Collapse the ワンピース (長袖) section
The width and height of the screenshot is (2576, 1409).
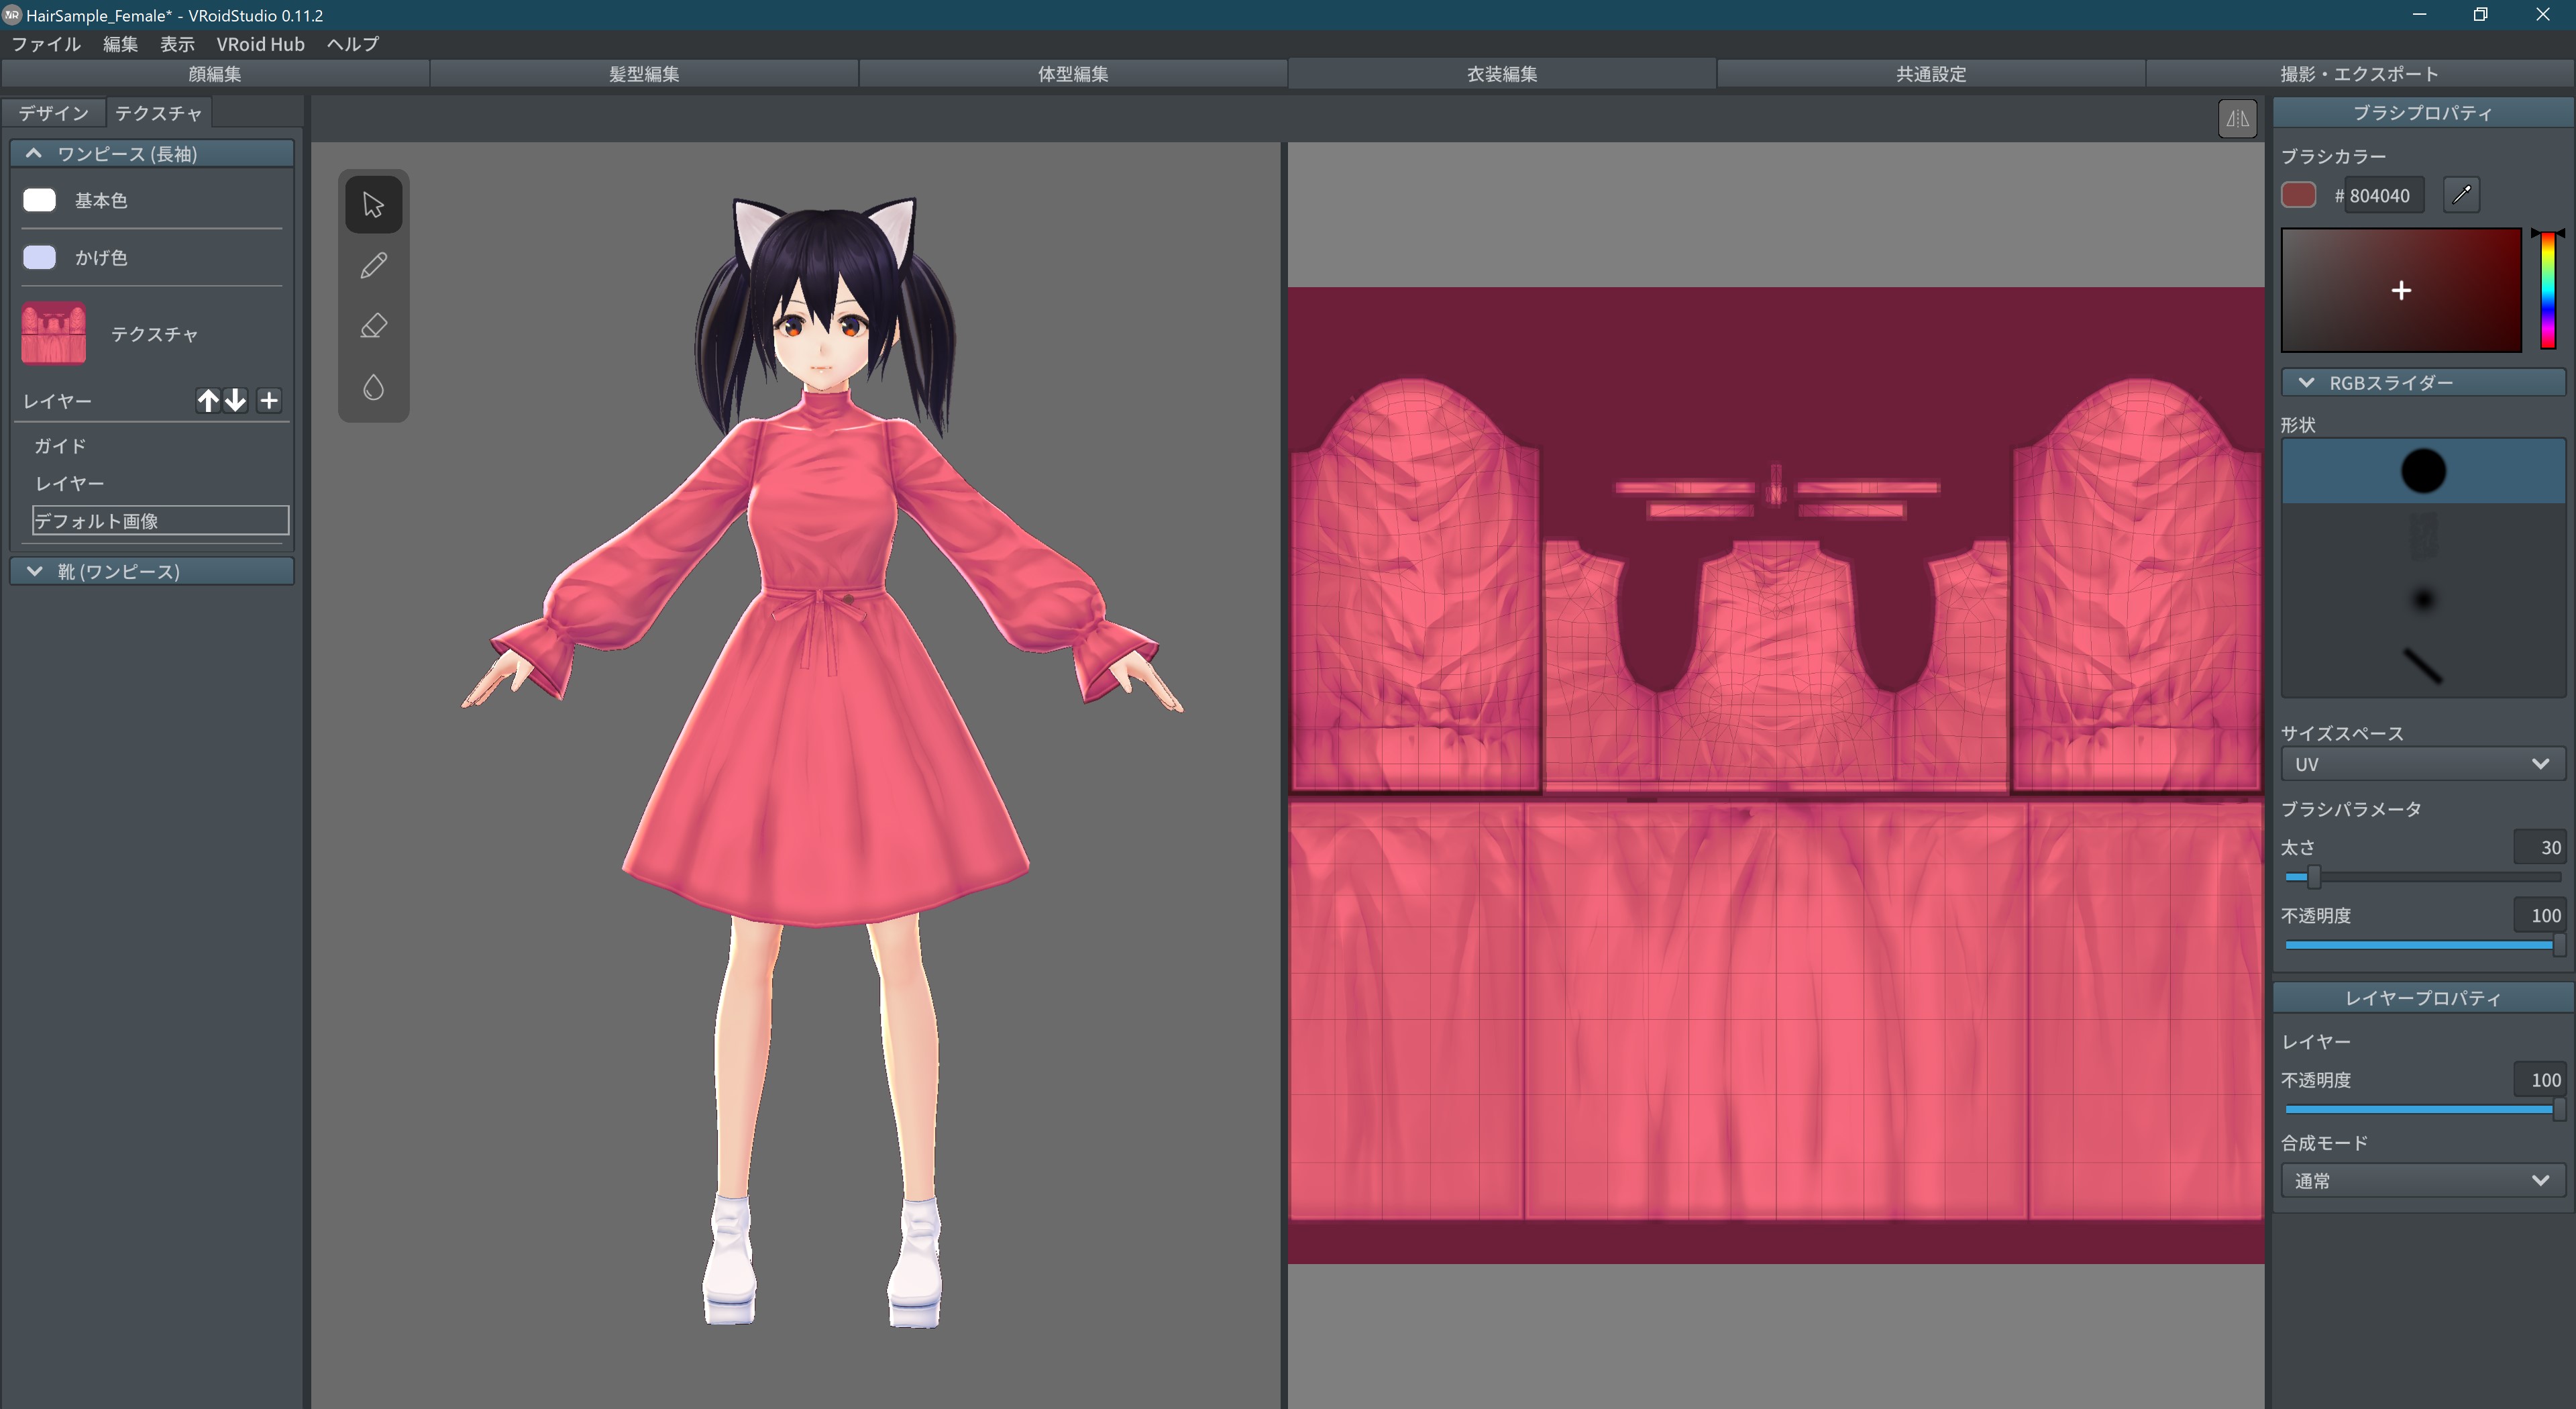coord(152,153)
